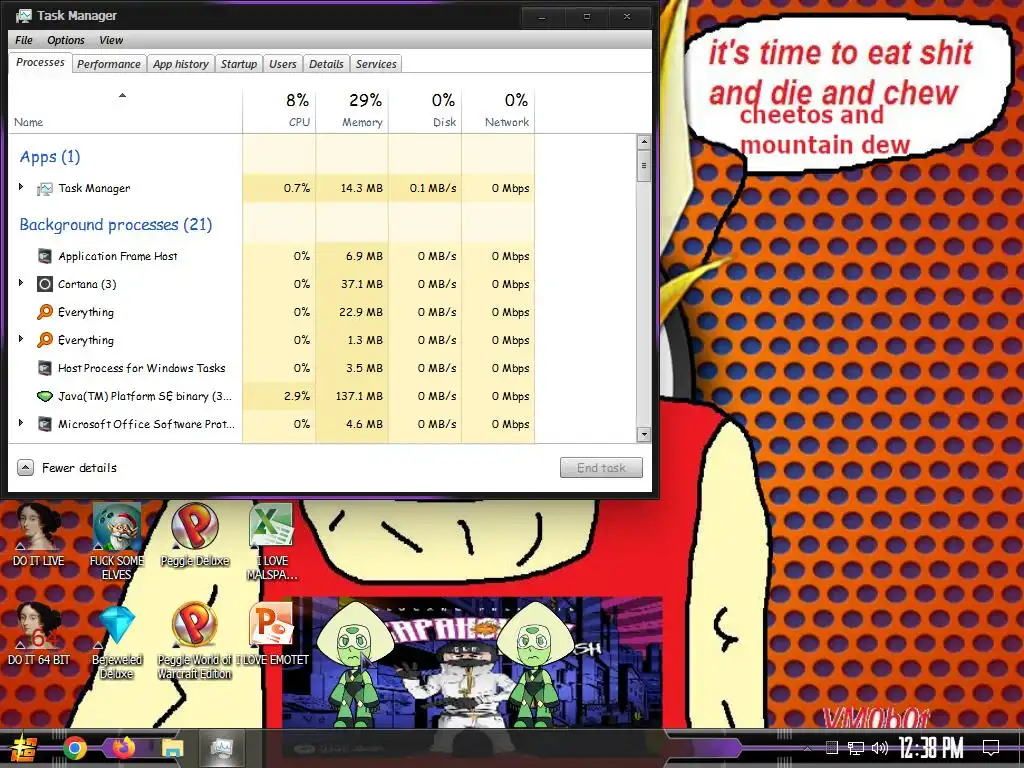Click the square tray icon left of the network icon

pyautogui.click(x=831, y=748)
